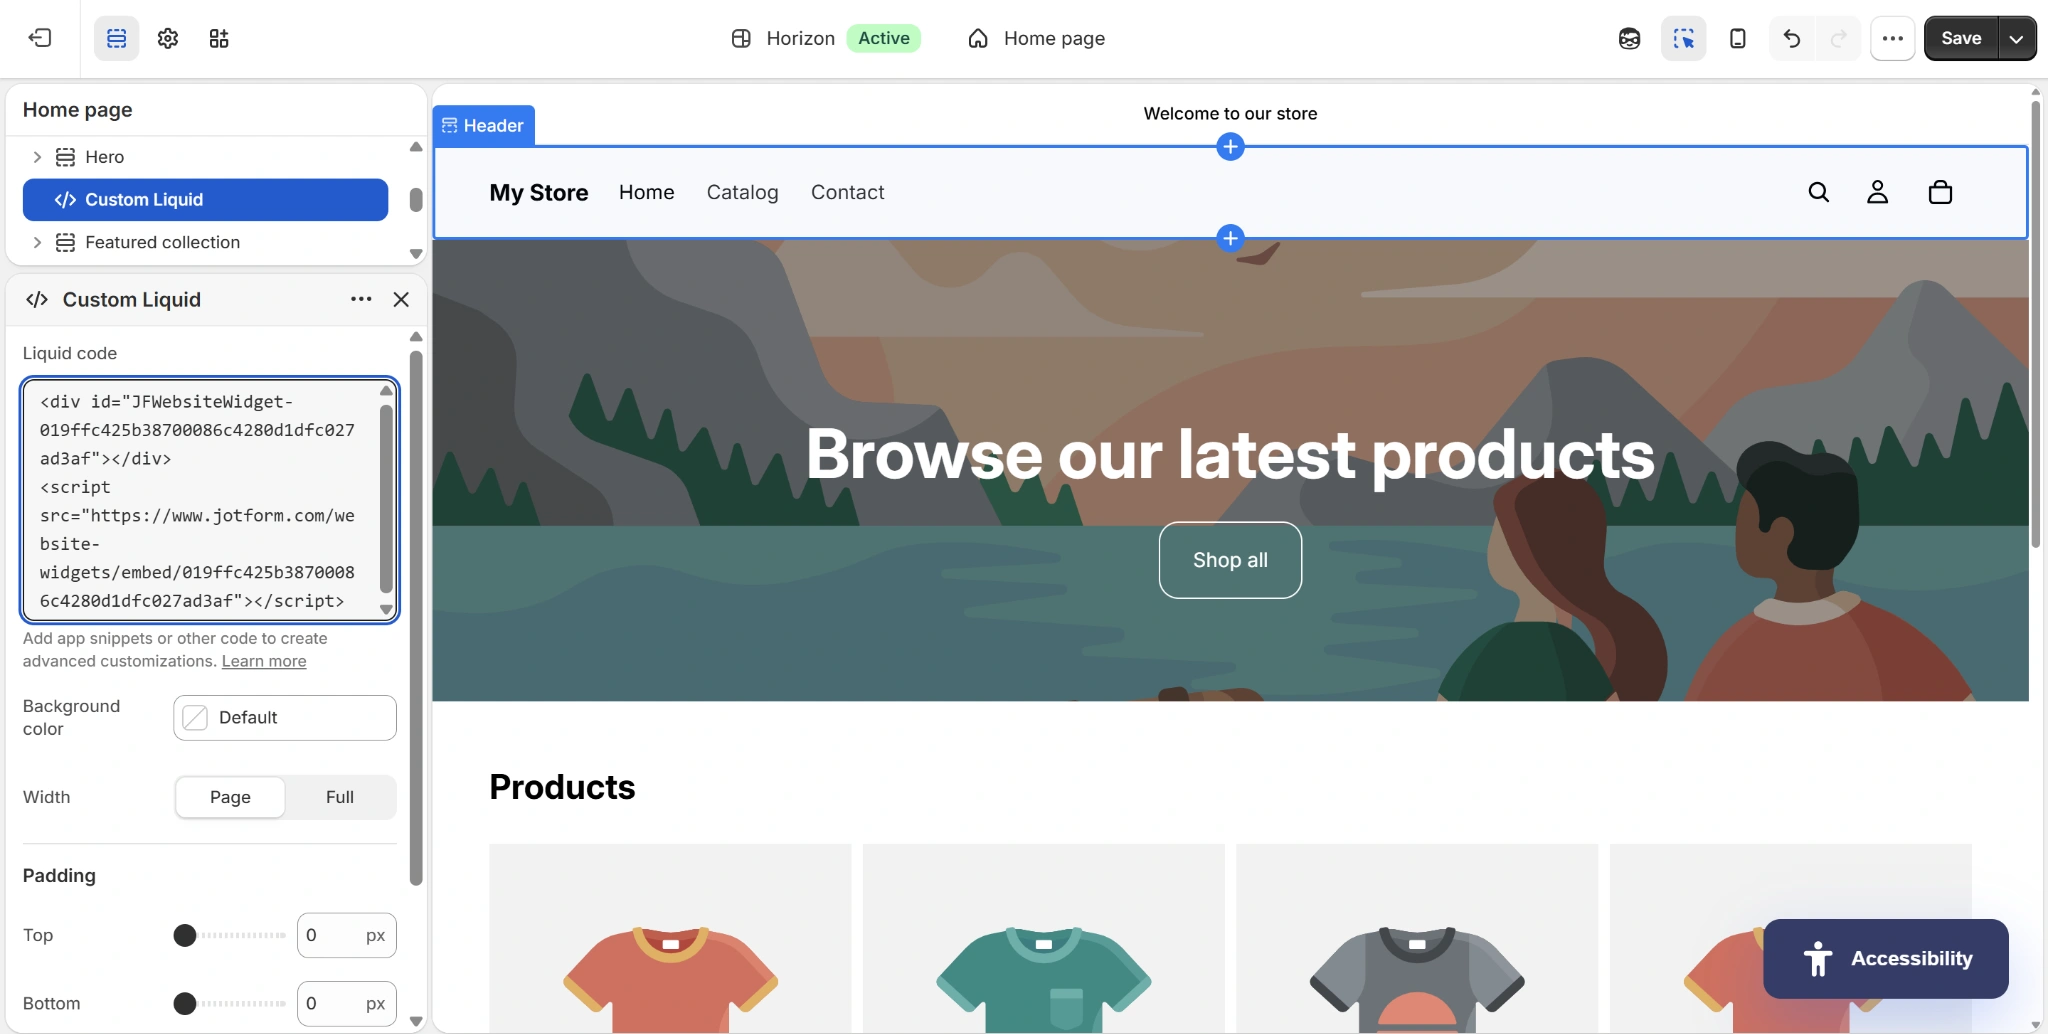2048x1034 pixels.
Task: Open the Apps blocks icon
Action: point(219,38)
